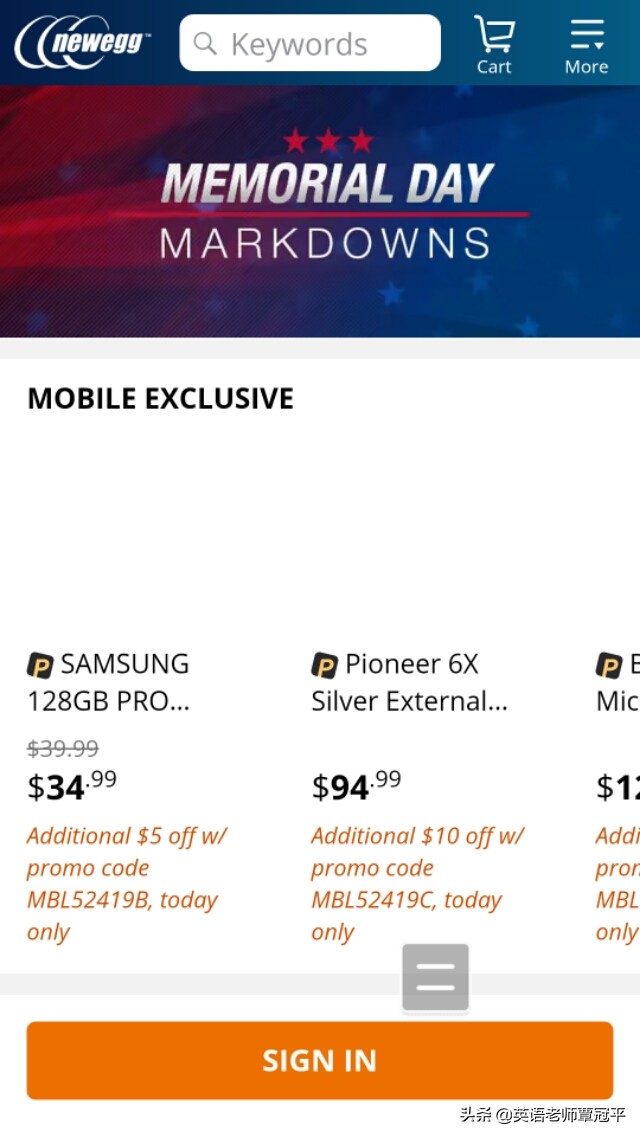Tap the gray floating menu handle
This screenshot has height=1137, width=640.
[x=435, y=977]
